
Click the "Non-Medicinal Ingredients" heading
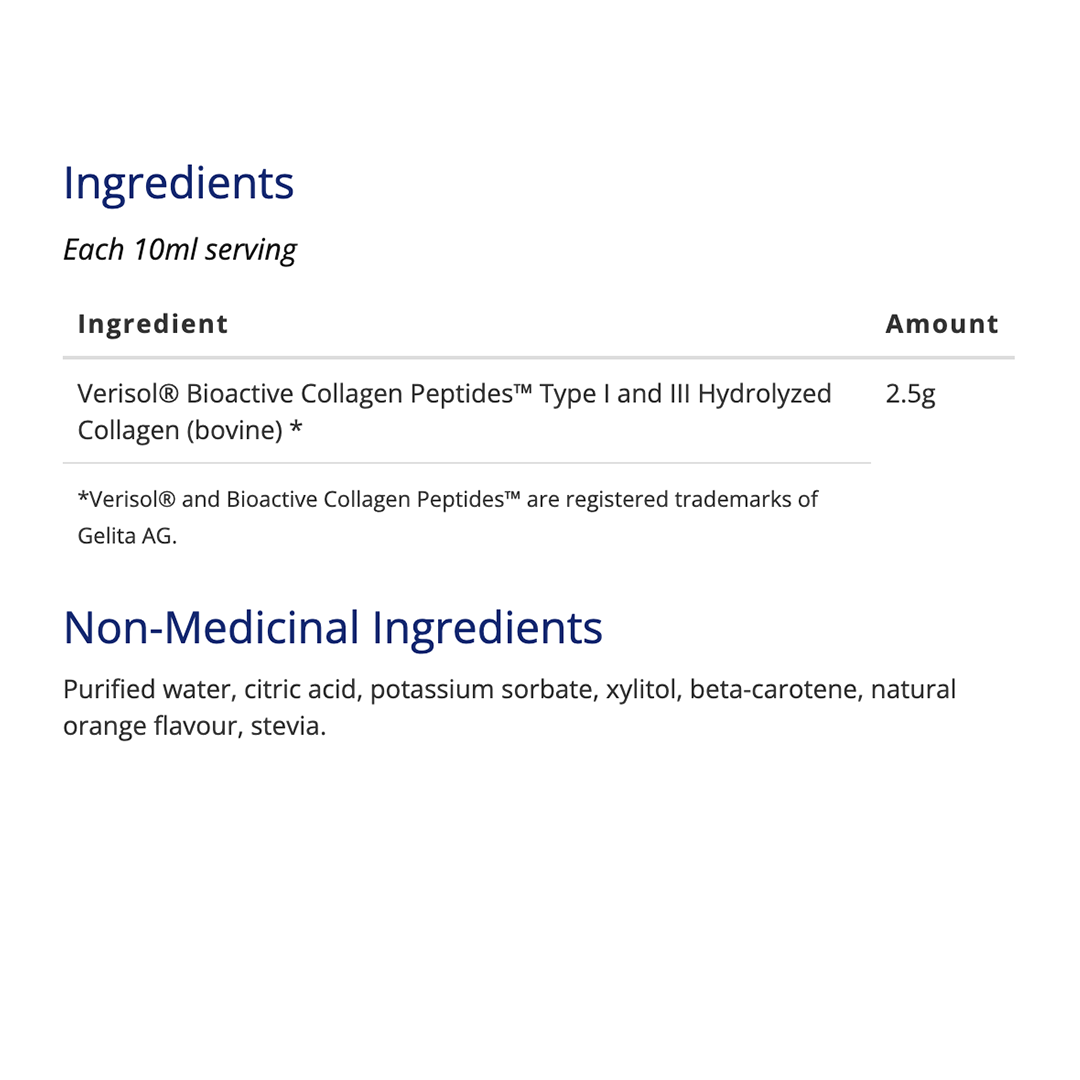coord(332,627)
